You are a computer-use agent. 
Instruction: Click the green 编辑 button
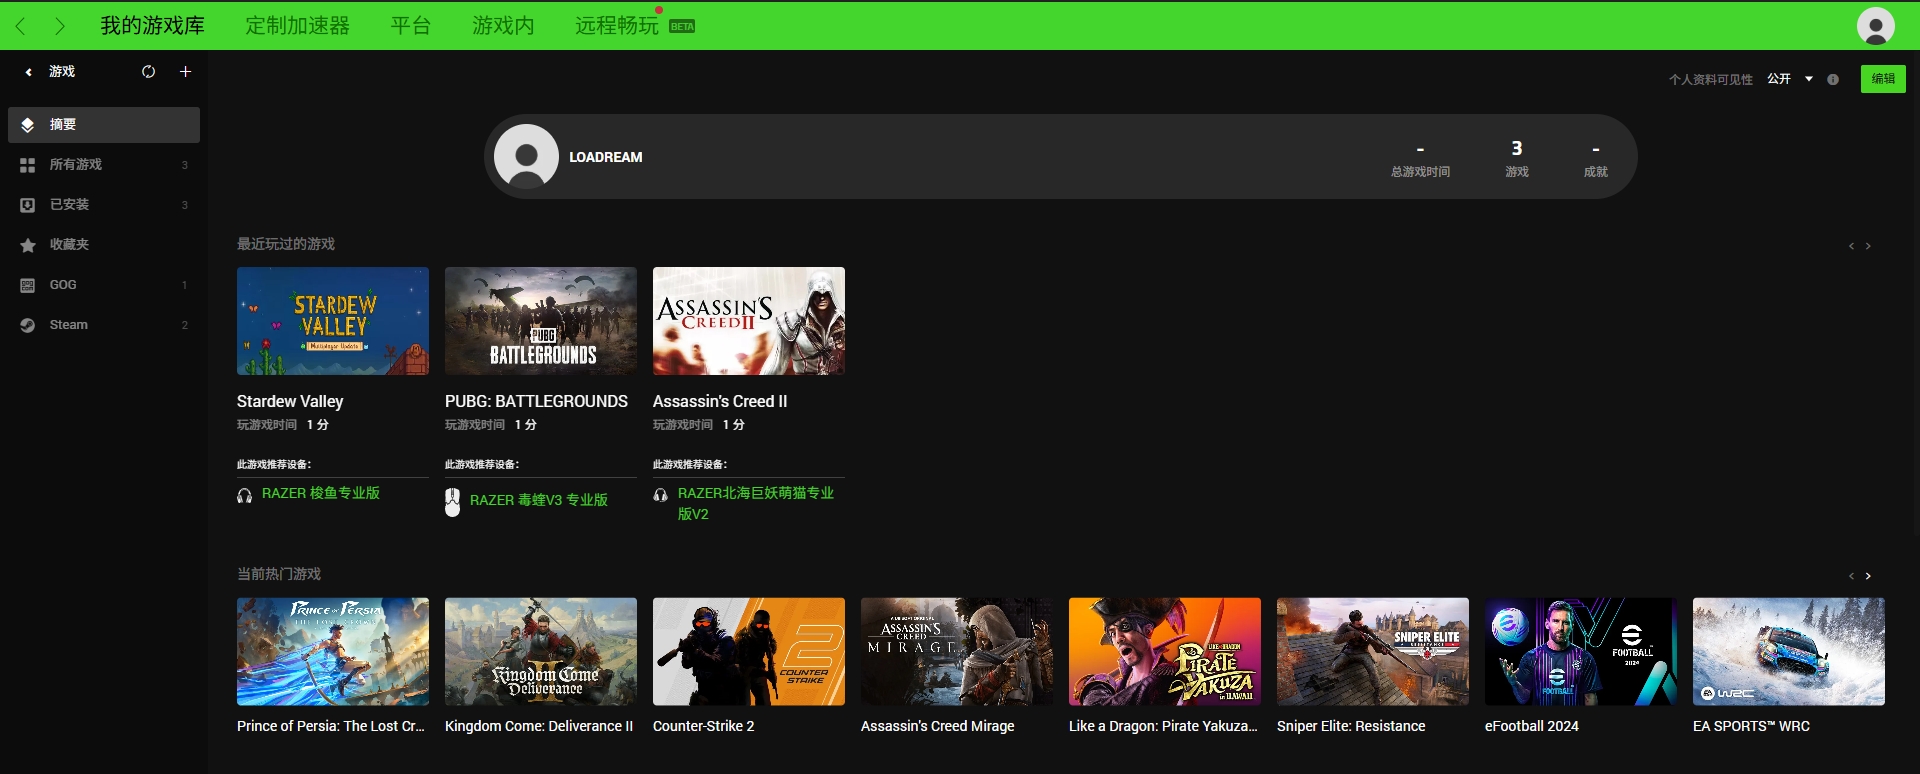point(1883,79)
